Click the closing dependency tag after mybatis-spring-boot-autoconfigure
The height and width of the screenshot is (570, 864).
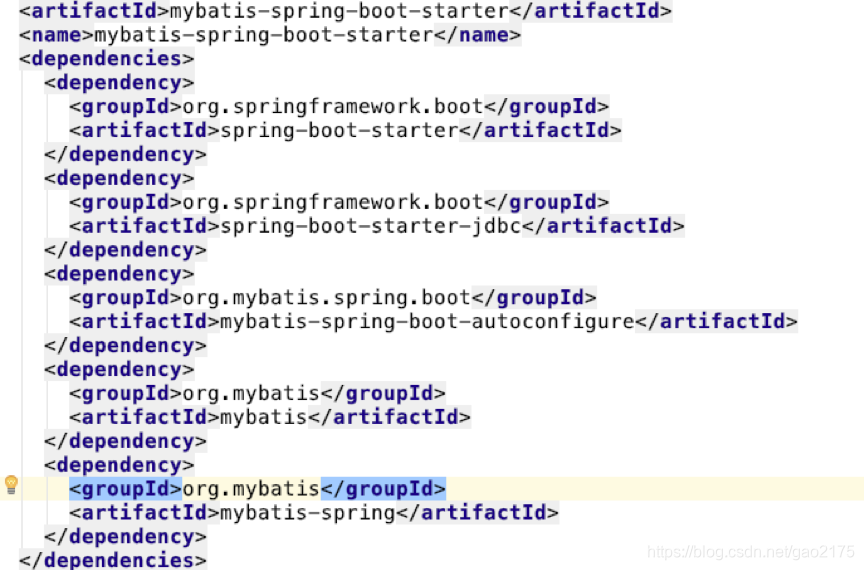pyautogui.click(x=126, y=346)
